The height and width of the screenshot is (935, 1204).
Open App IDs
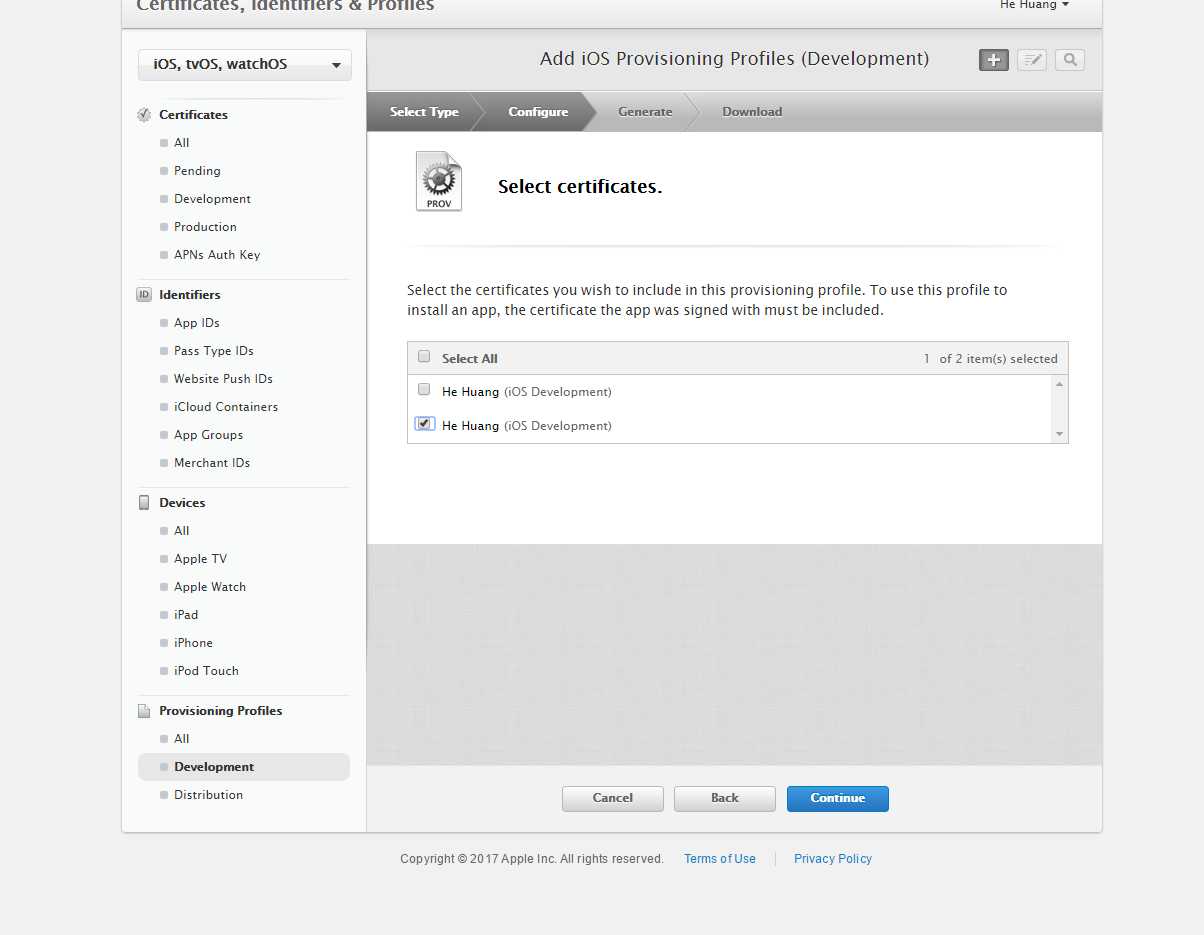click(x=197, y=323)
